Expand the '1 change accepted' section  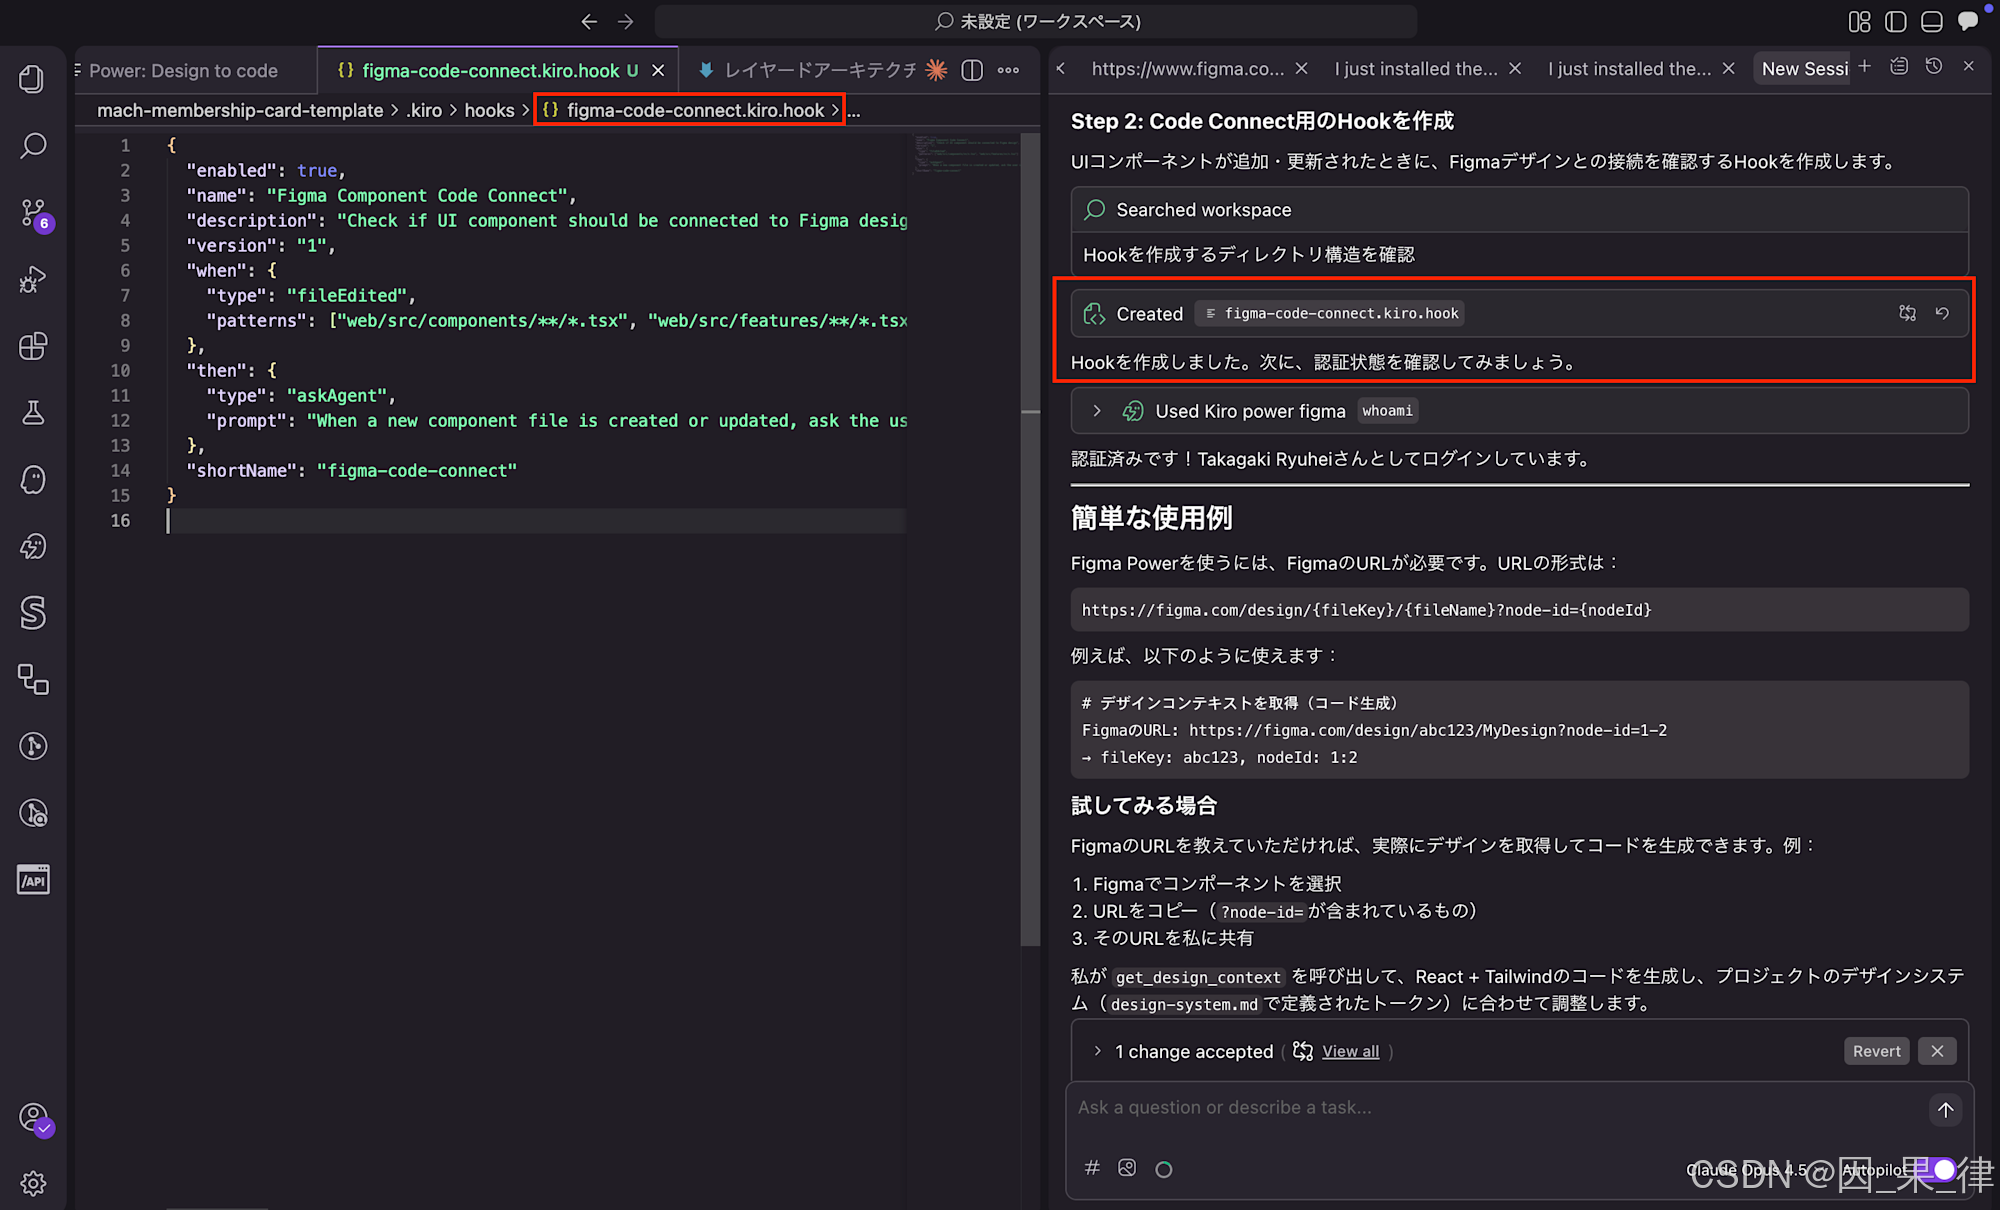1097,1051
